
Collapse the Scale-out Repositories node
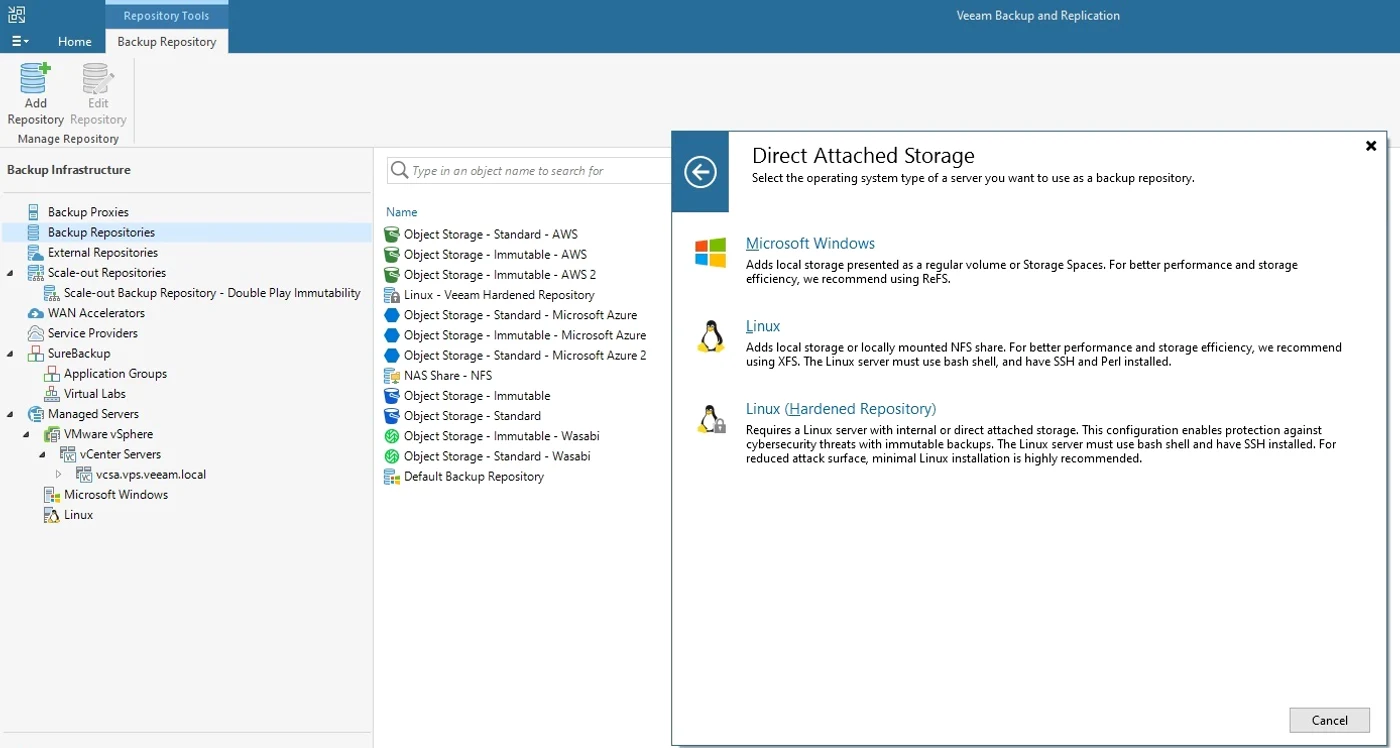click(x=11, y=273)
